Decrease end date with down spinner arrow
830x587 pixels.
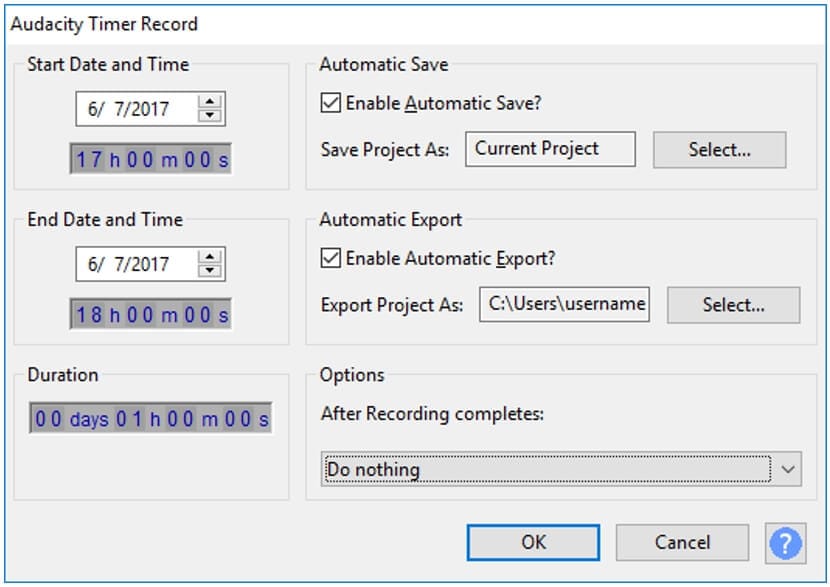pyautogui.click(x=210, y=271)
